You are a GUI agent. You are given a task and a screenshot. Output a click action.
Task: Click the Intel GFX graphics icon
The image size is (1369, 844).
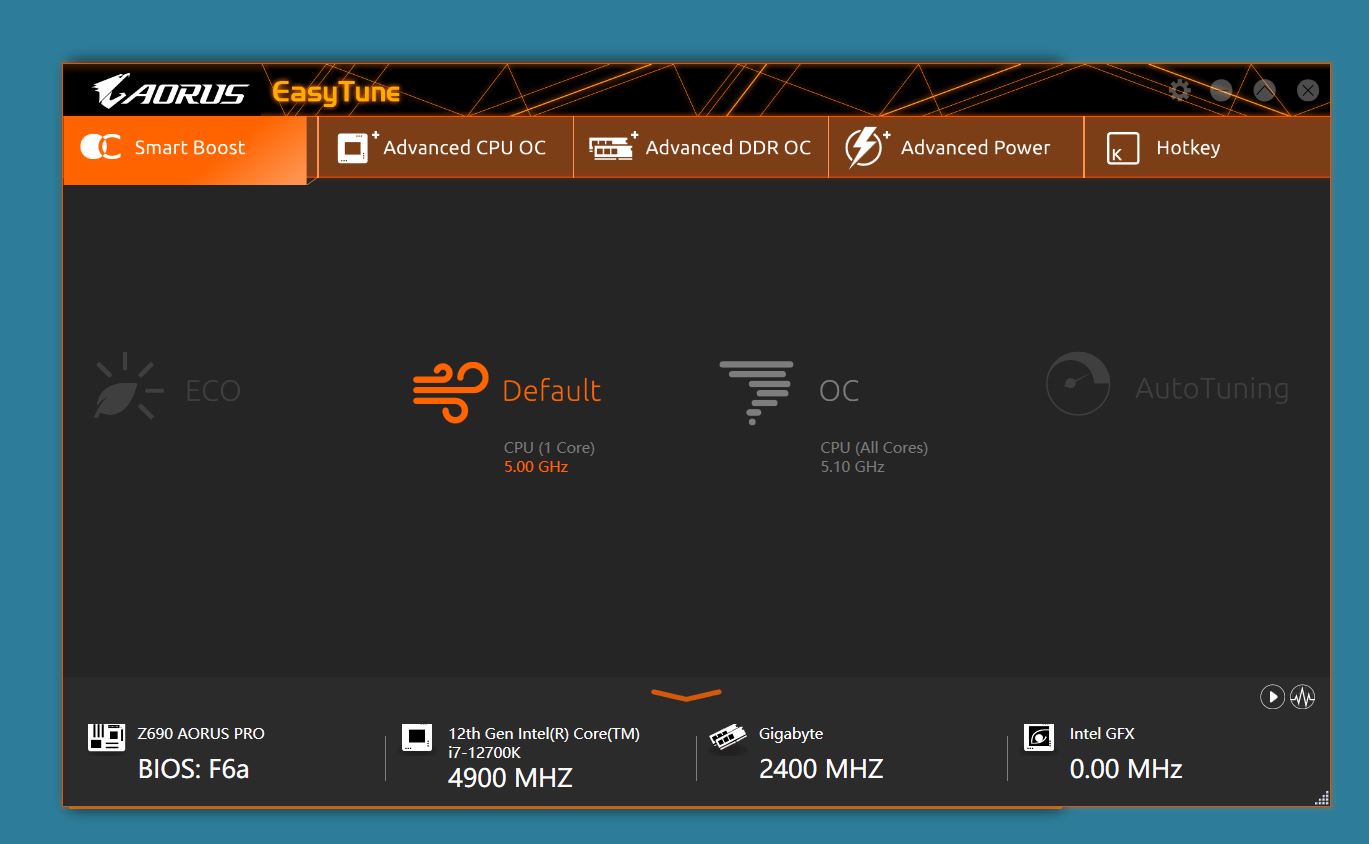click(1039, 738)
